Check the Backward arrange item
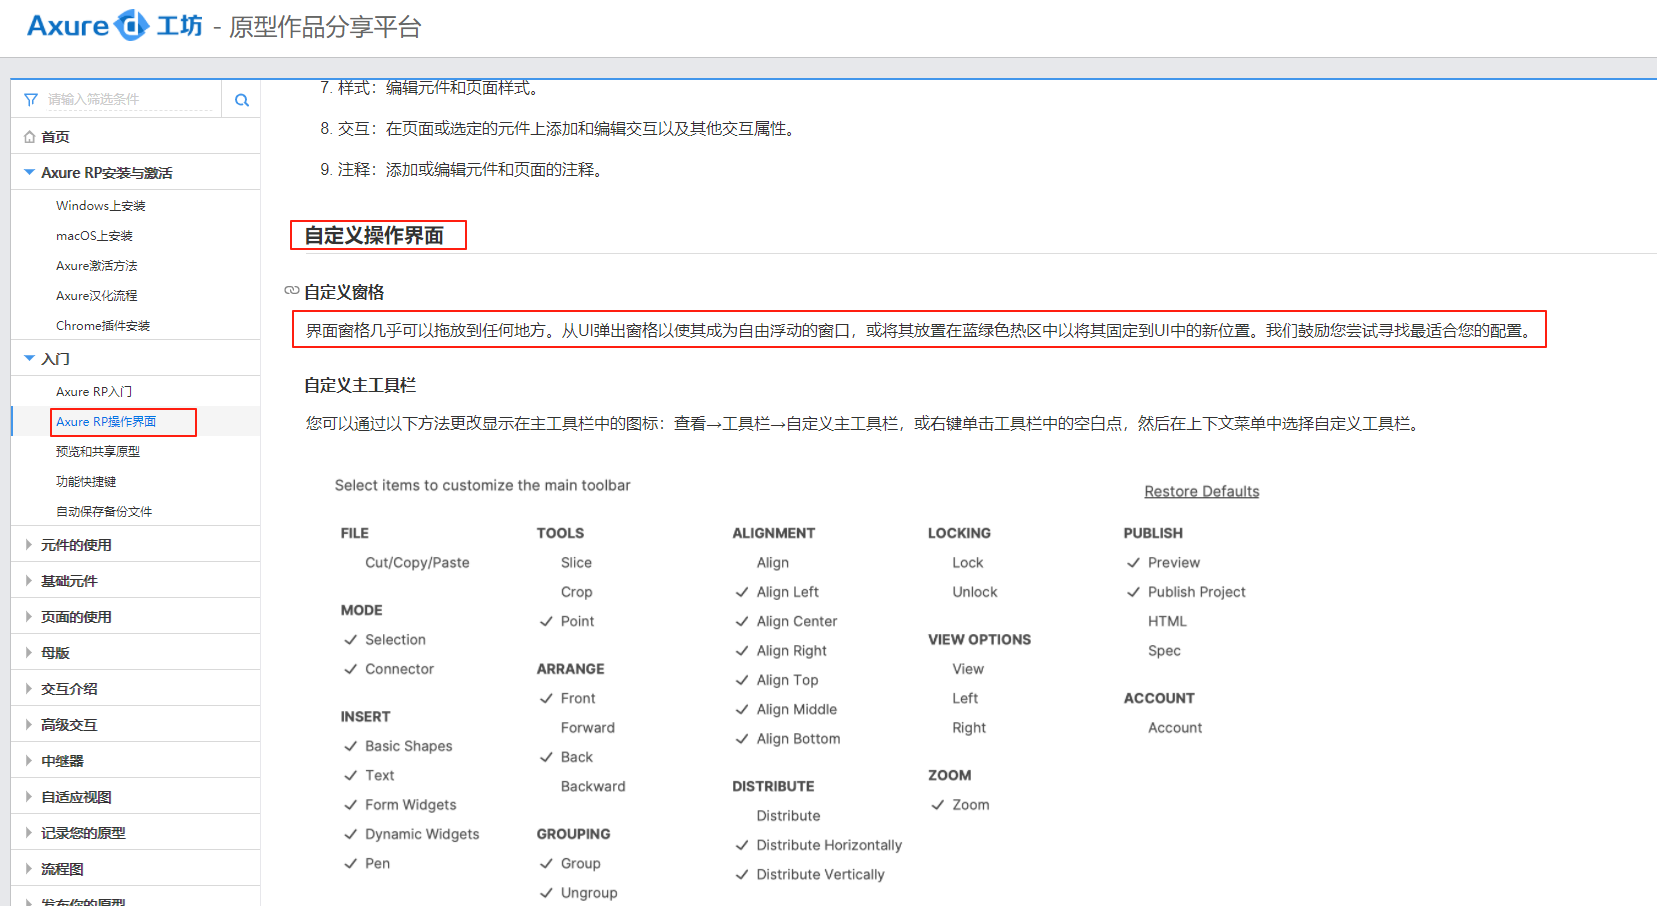The image size is (1657, 906). pos(593,787)
